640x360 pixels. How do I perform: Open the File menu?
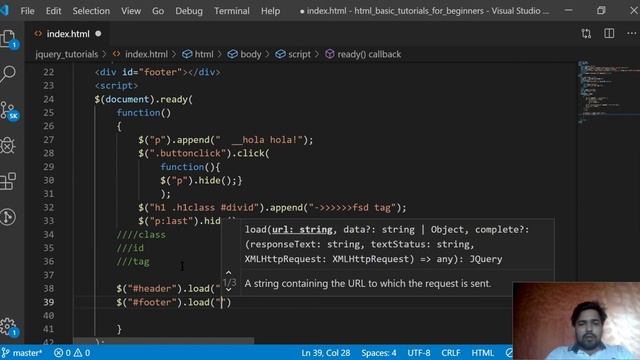(x=27, y=11)
